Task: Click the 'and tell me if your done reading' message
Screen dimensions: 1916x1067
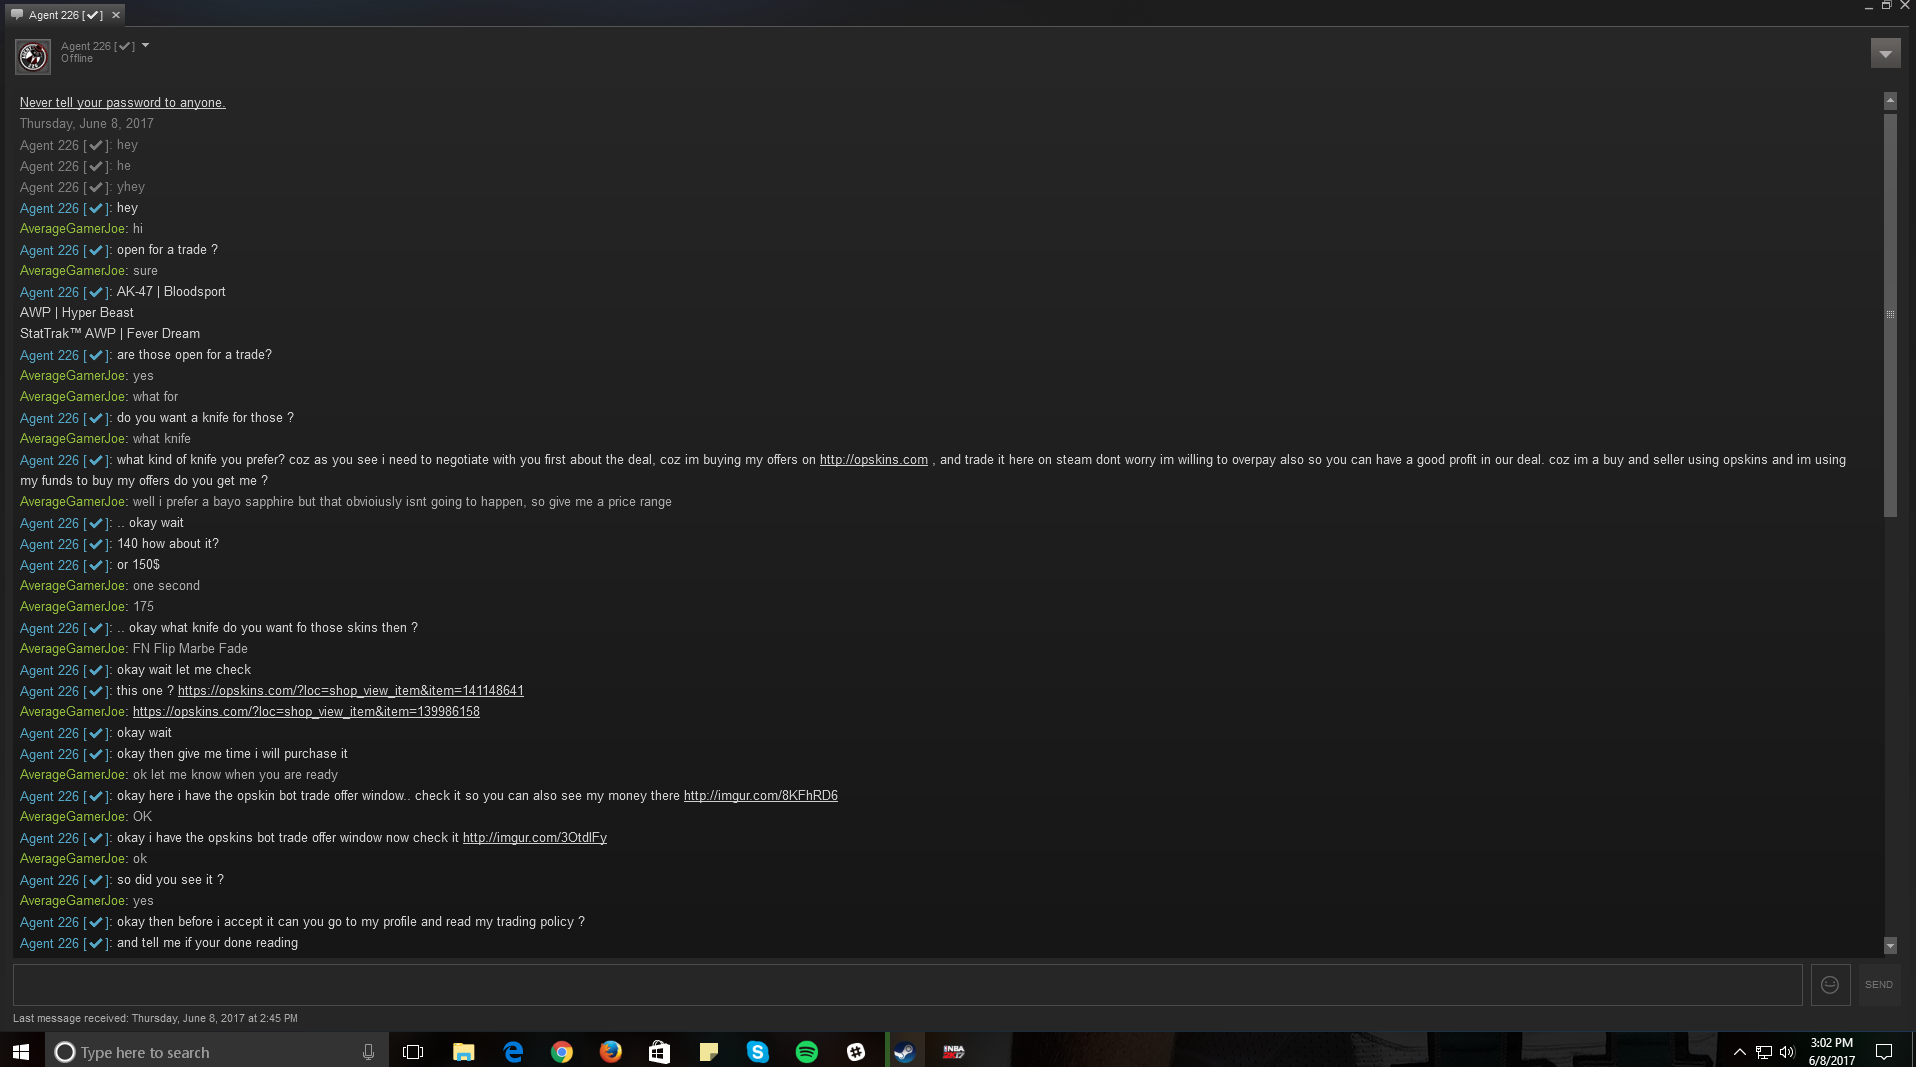Action: [207, 943]
